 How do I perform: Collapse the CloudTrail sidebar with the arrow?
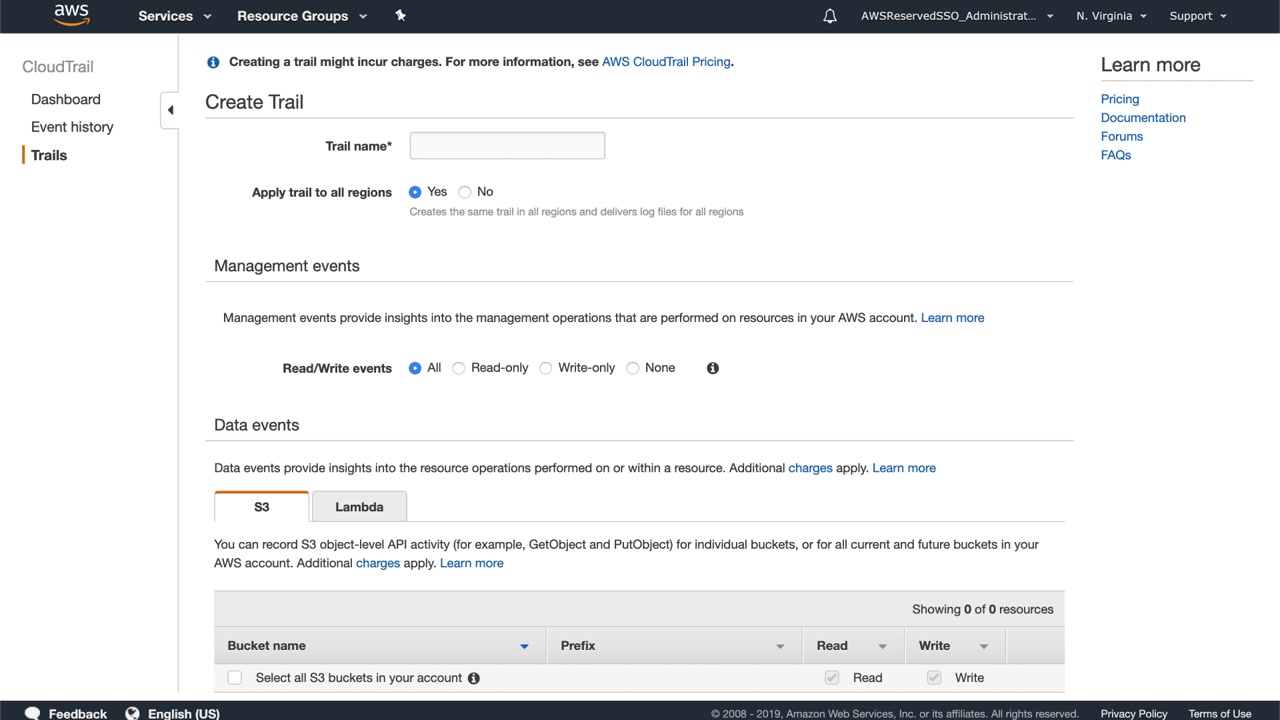pos(170,110)
